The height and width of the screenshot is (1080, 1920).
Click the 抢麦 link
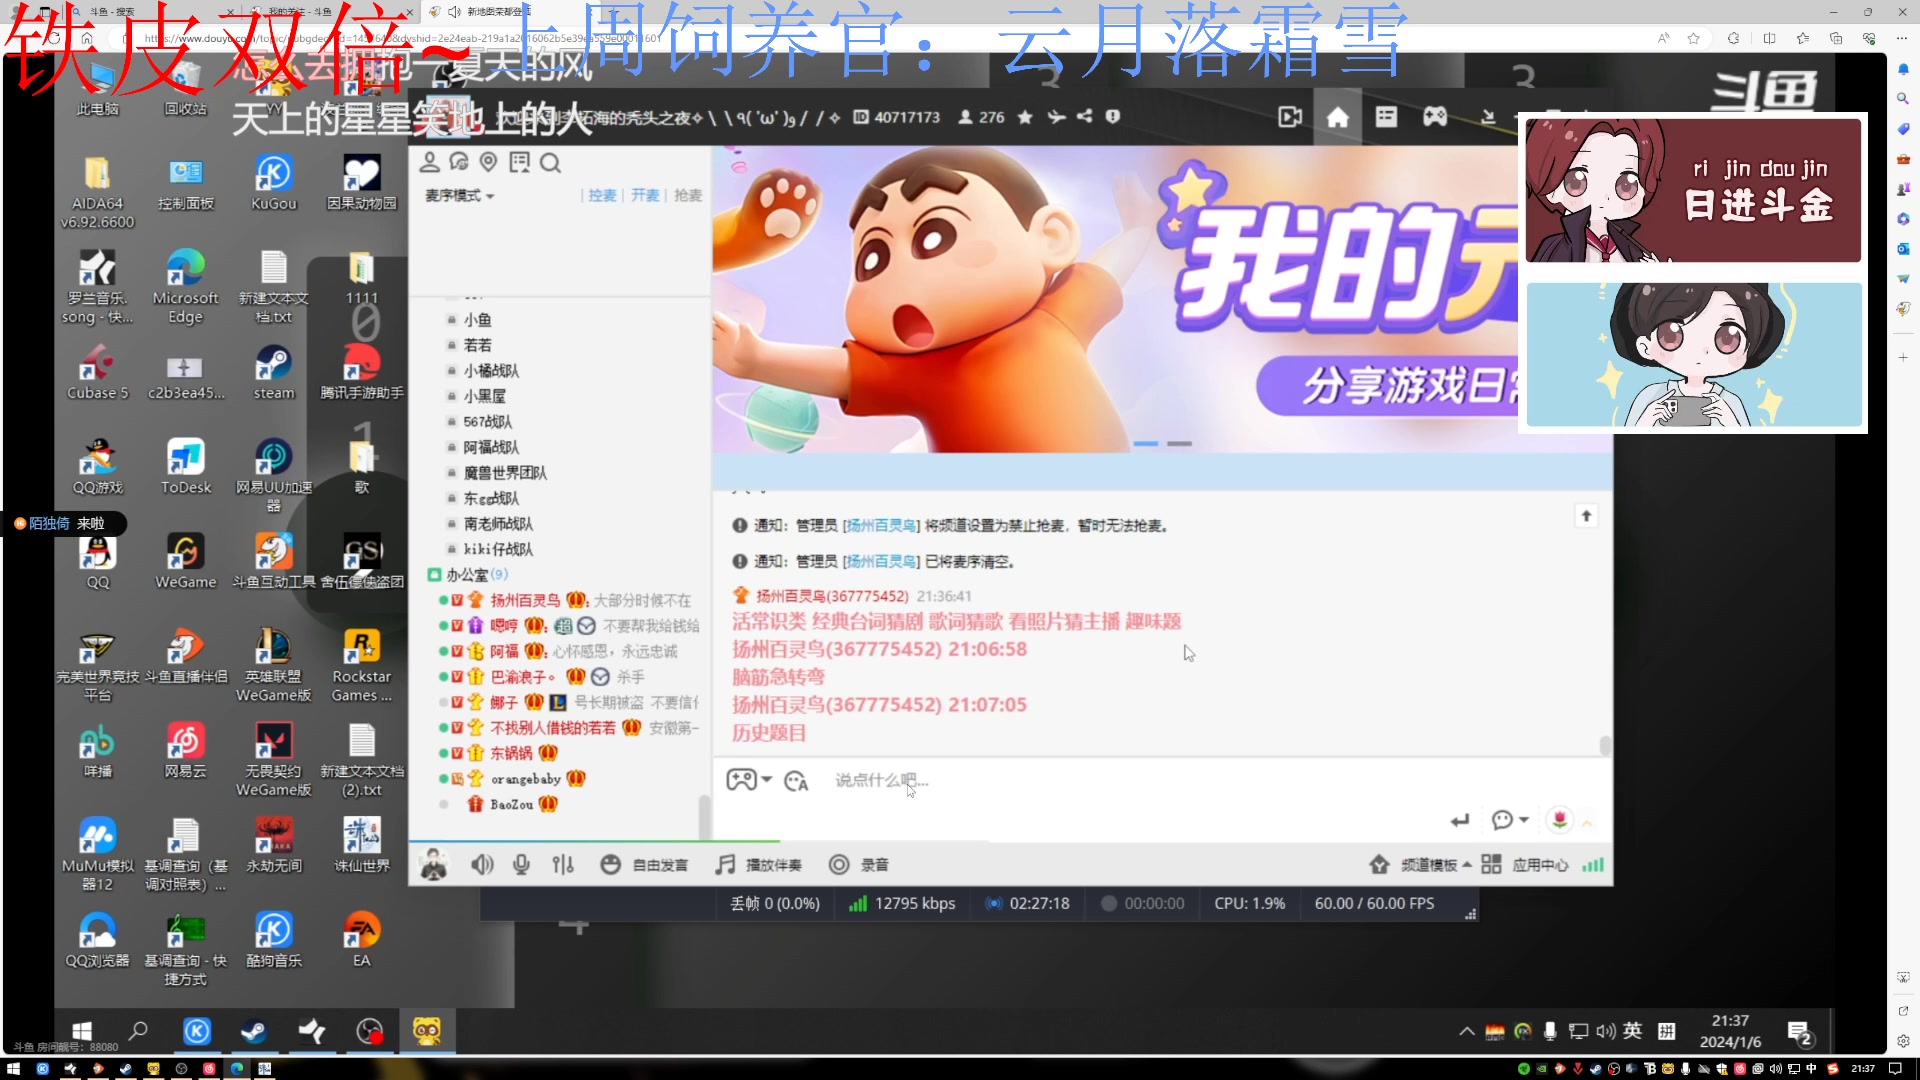click(687, 195)
